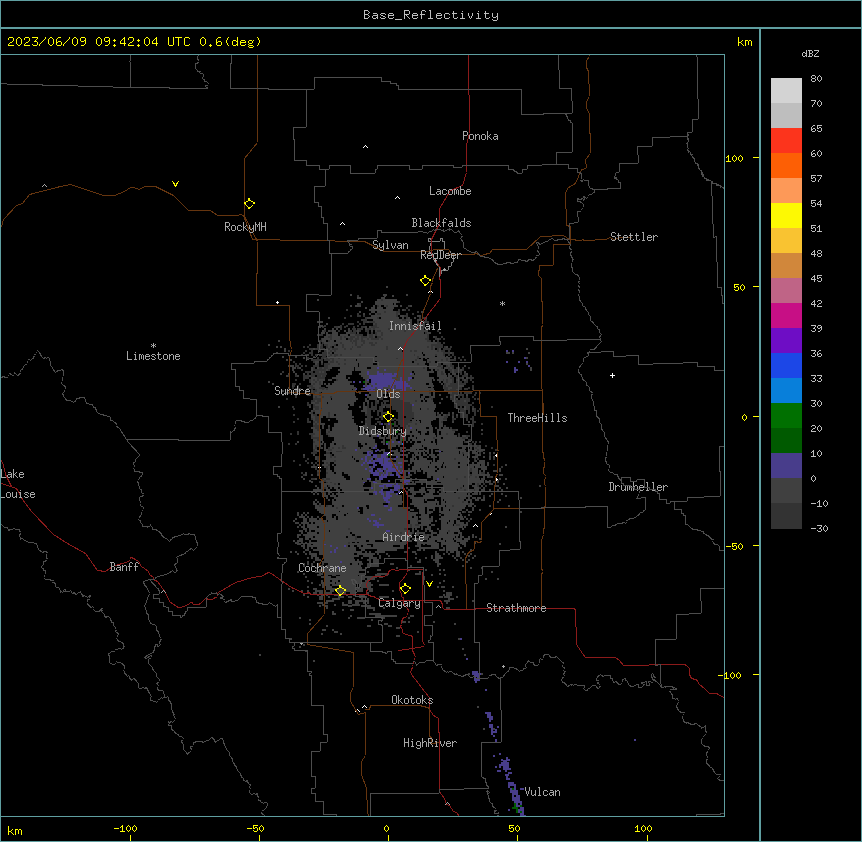Click the Ponoka city label
This screenshot has height=842, width=862.
(x=480, y=136)
